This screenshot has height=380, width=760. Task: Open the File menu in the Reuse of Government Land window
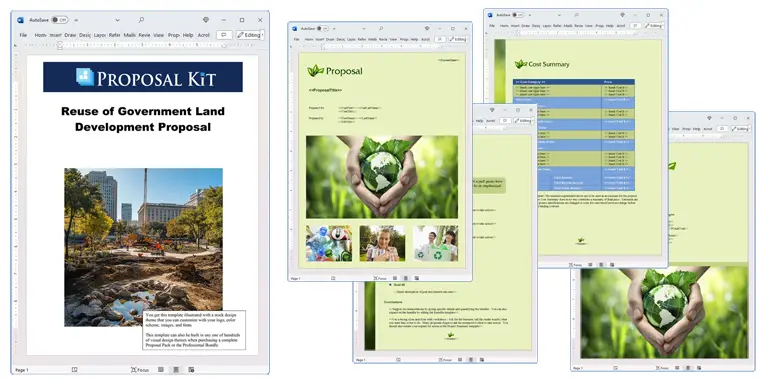pos(23,35)
